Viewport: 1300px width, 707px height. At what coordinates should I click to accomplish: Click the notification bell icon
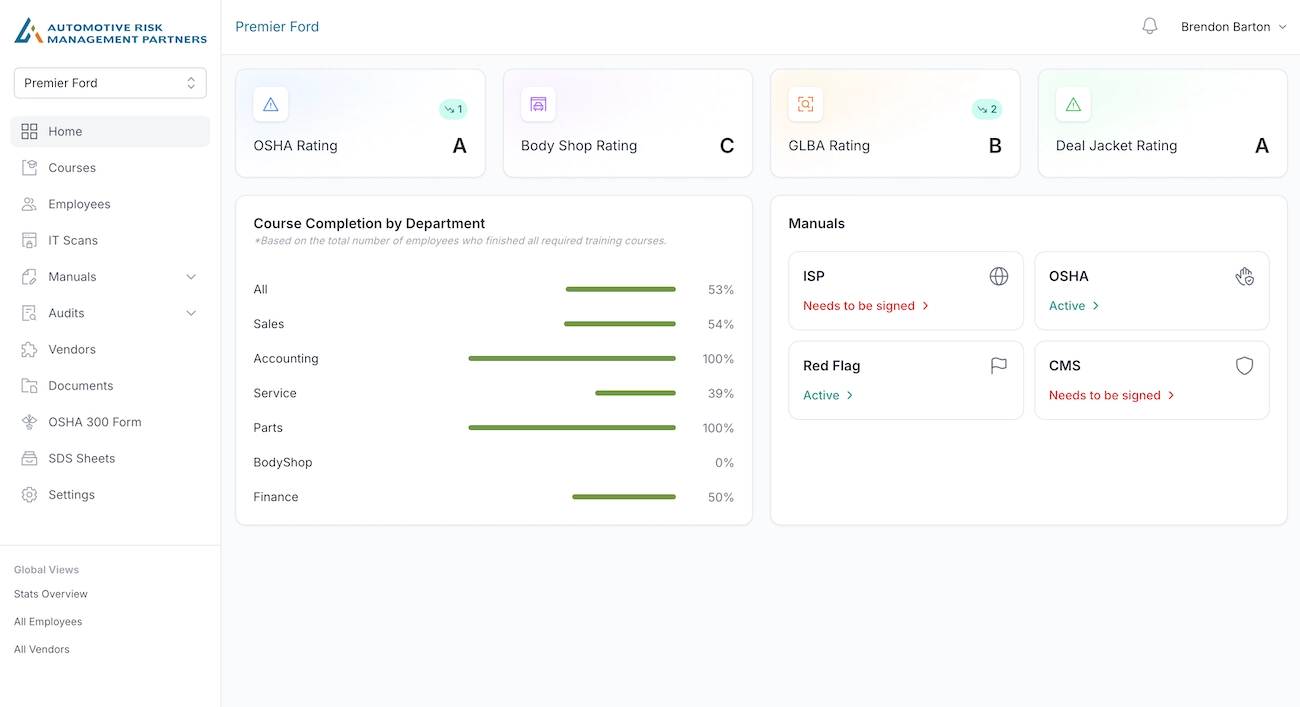tap(1149, 27)
